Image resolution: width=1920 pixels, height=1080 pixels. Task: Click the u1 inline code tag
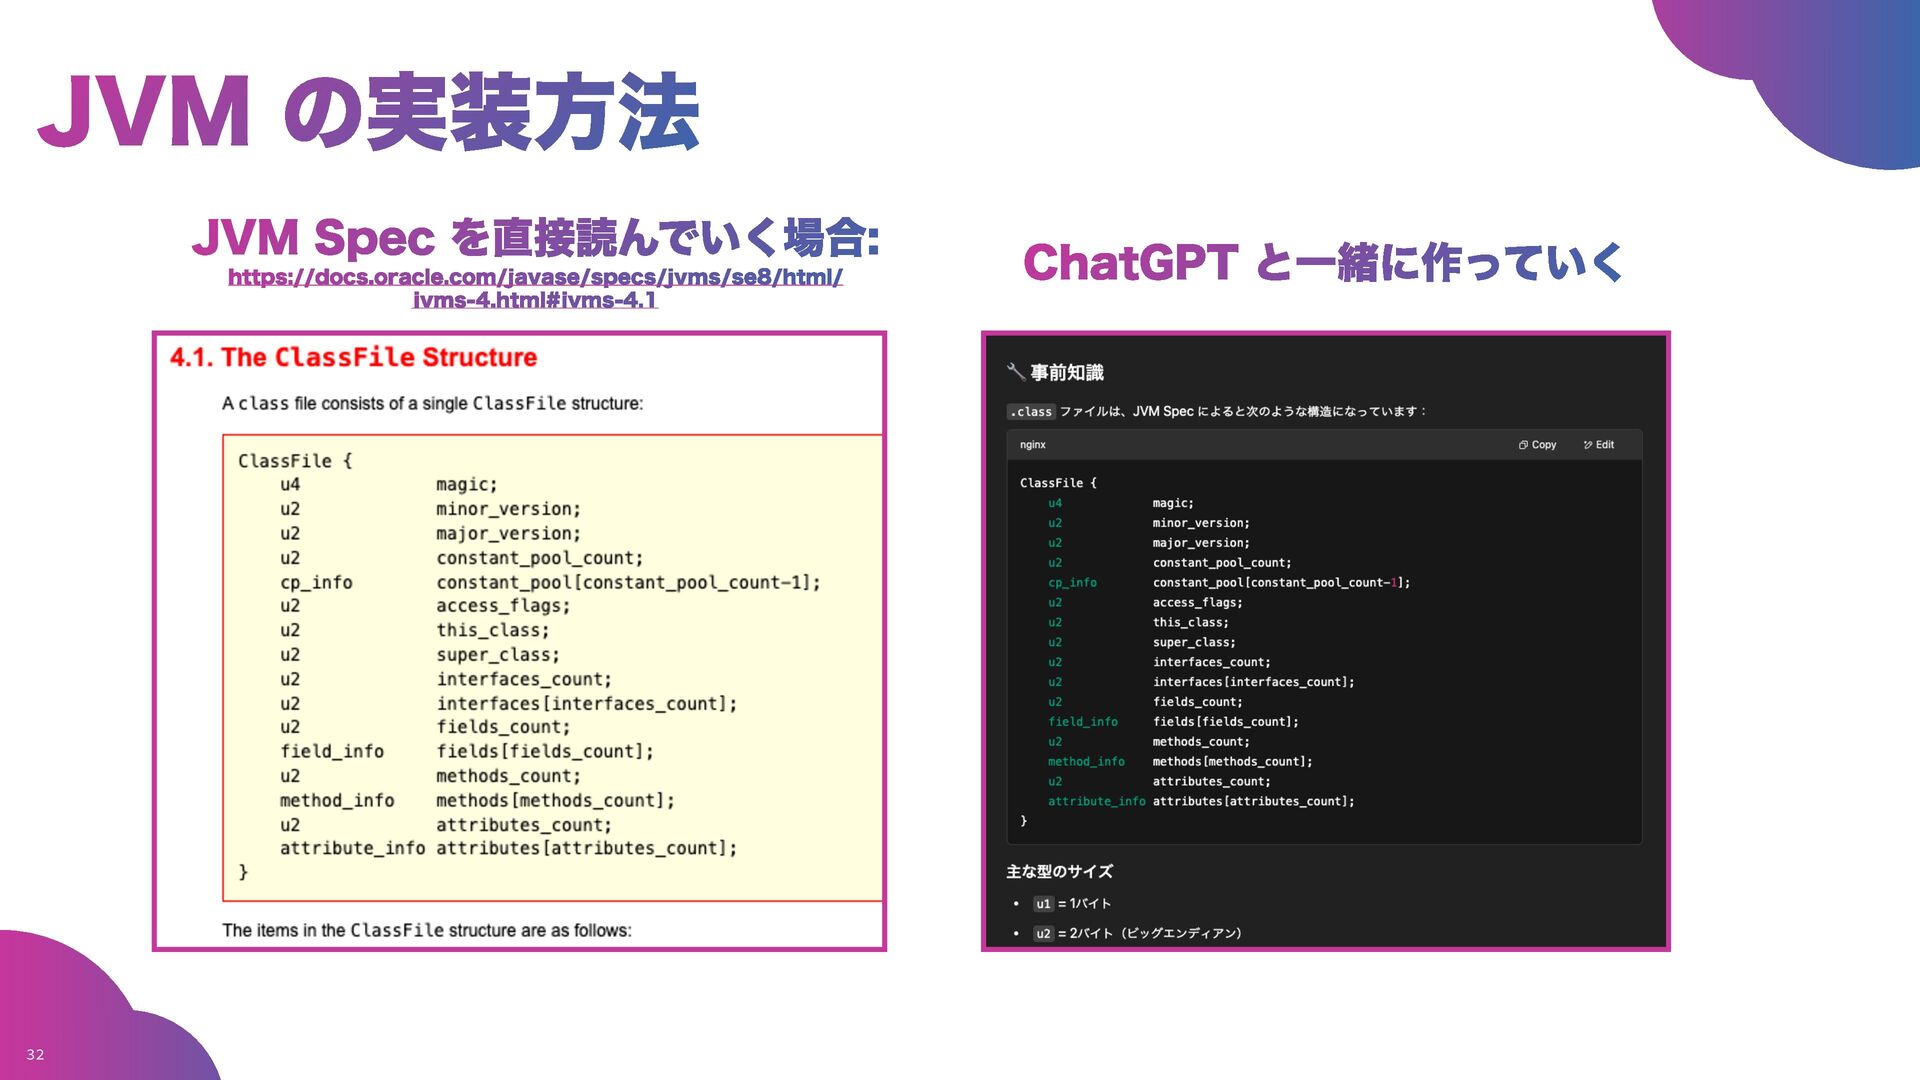click(x=1043, y=904)
